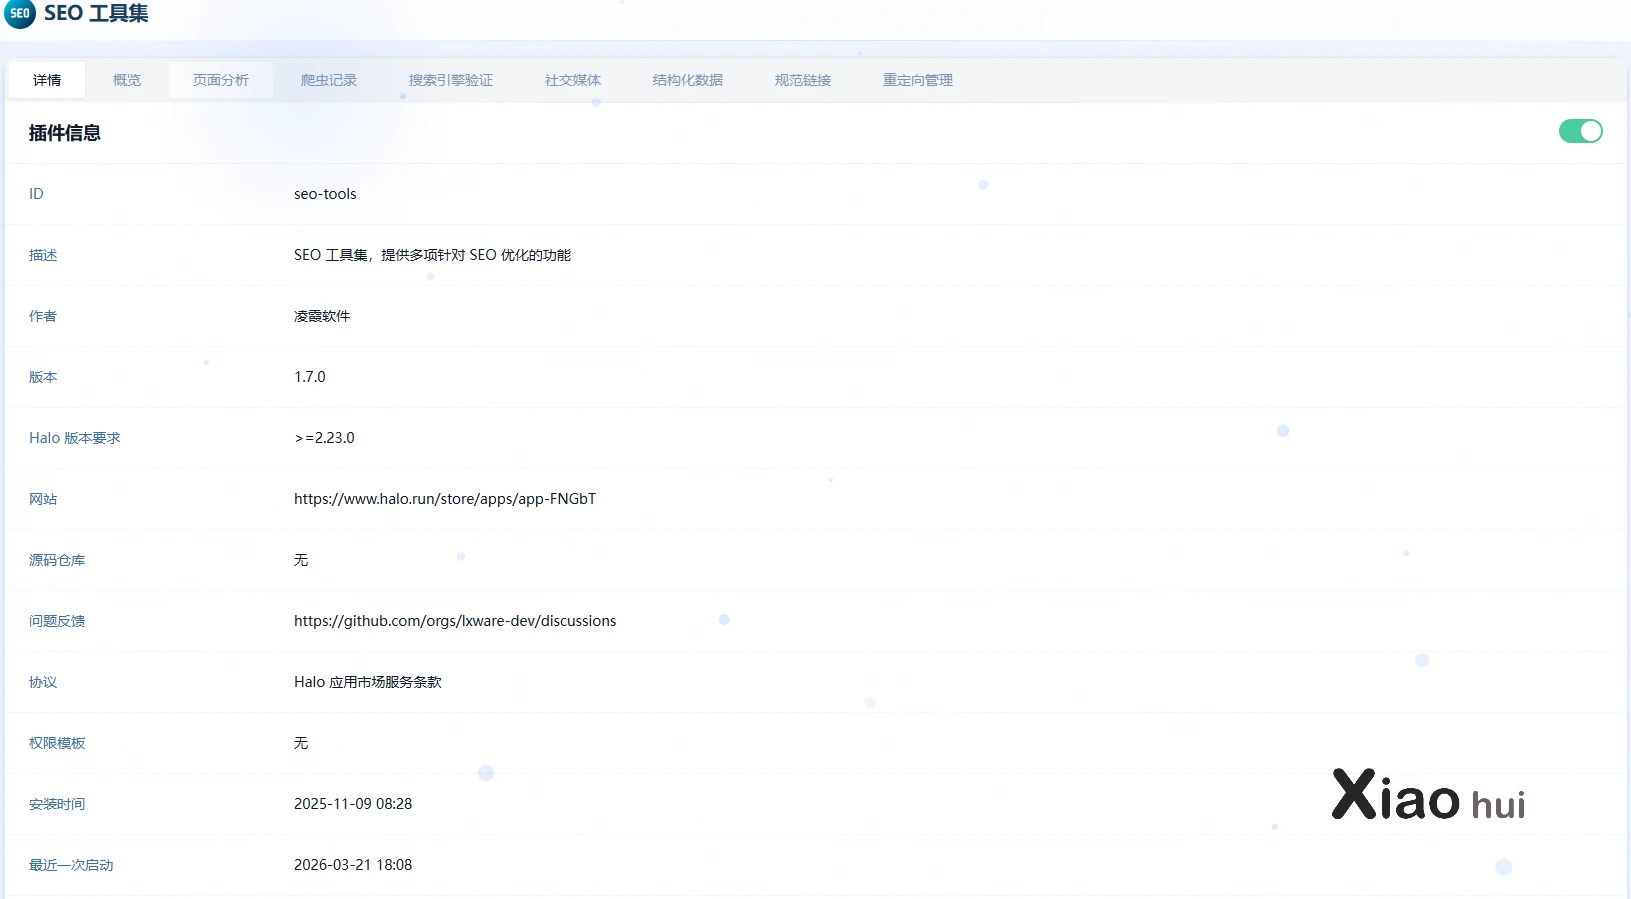Open the 搜索引擎验证 tab
The image size is (1631, 899).
451,80
